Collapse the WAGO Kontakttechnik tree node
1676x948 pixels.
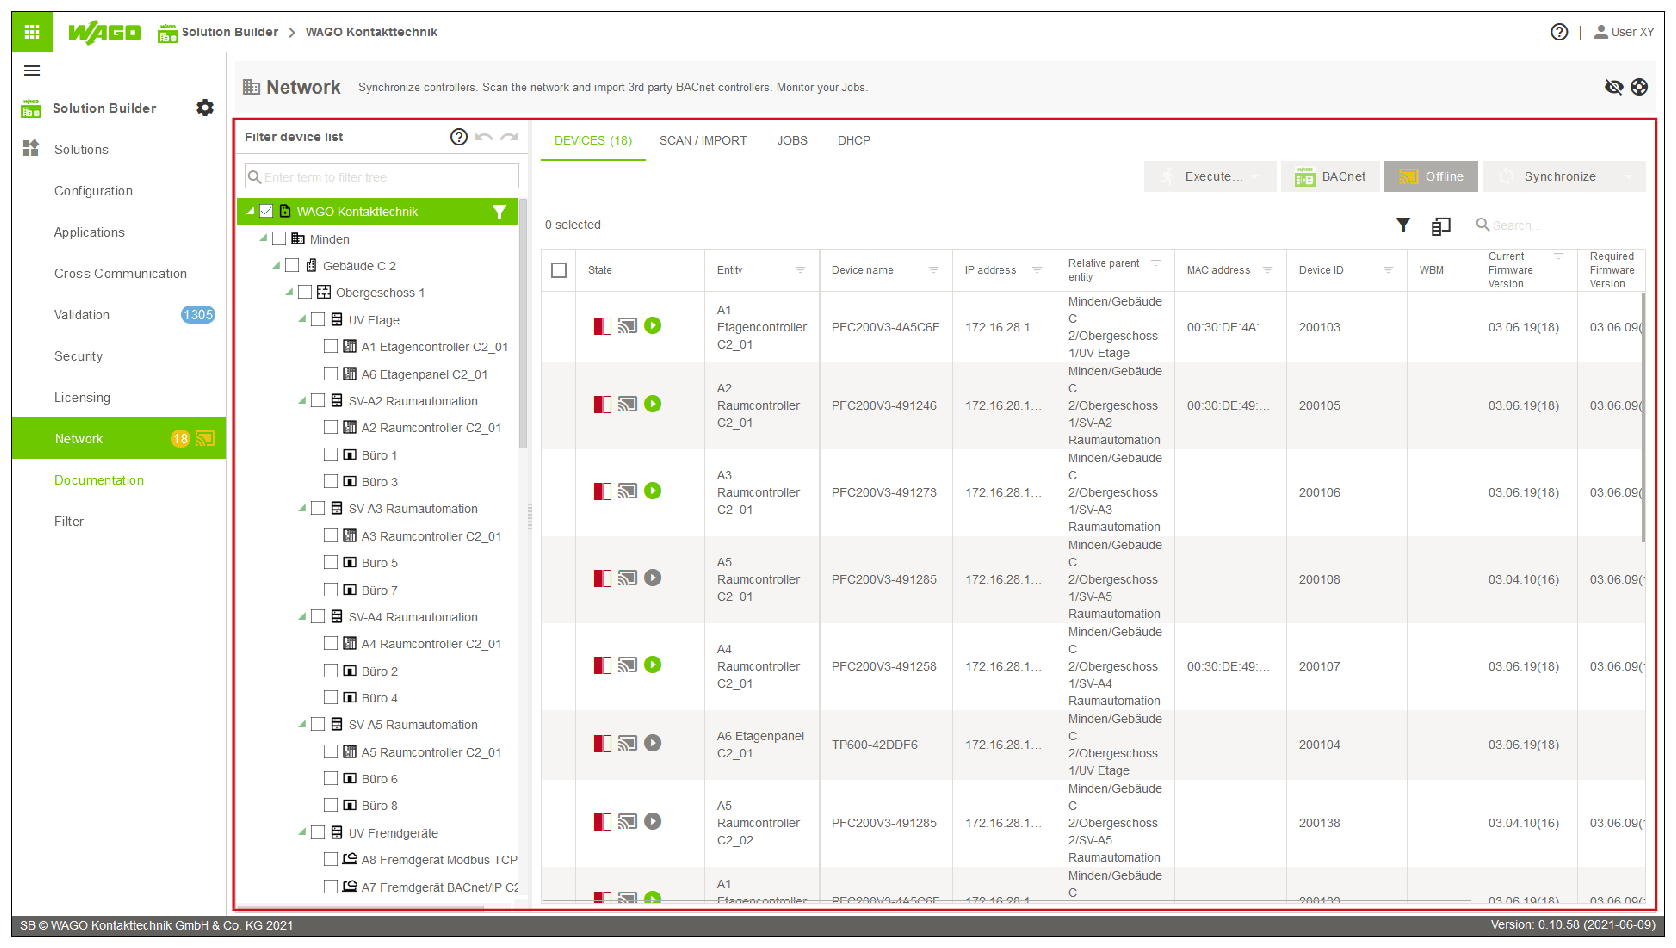pyautogui.click(x=250, y=211)
